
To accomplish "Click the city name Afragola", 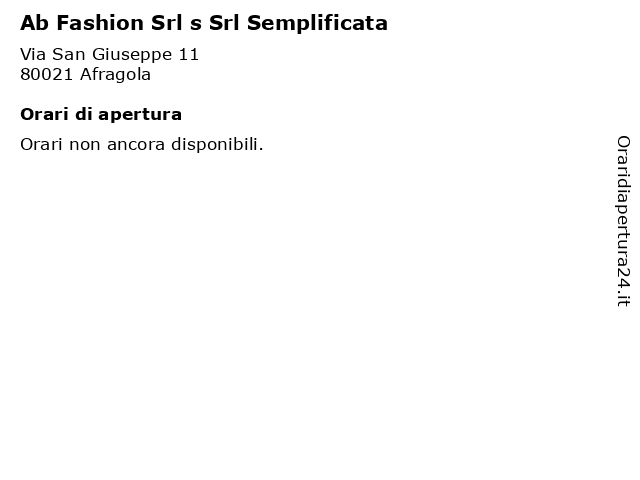I will pos(116,74).
